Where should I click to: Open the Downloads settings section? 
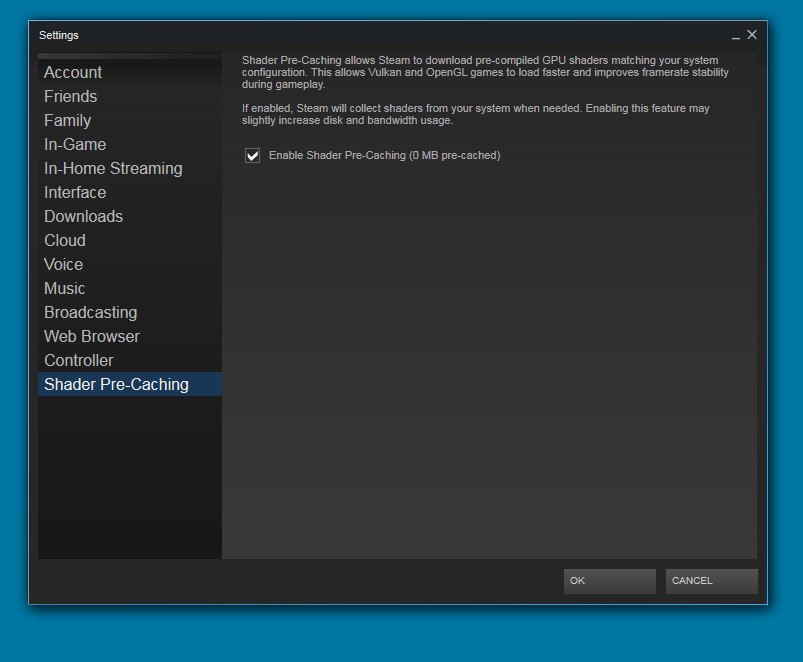tap(83, 216)
